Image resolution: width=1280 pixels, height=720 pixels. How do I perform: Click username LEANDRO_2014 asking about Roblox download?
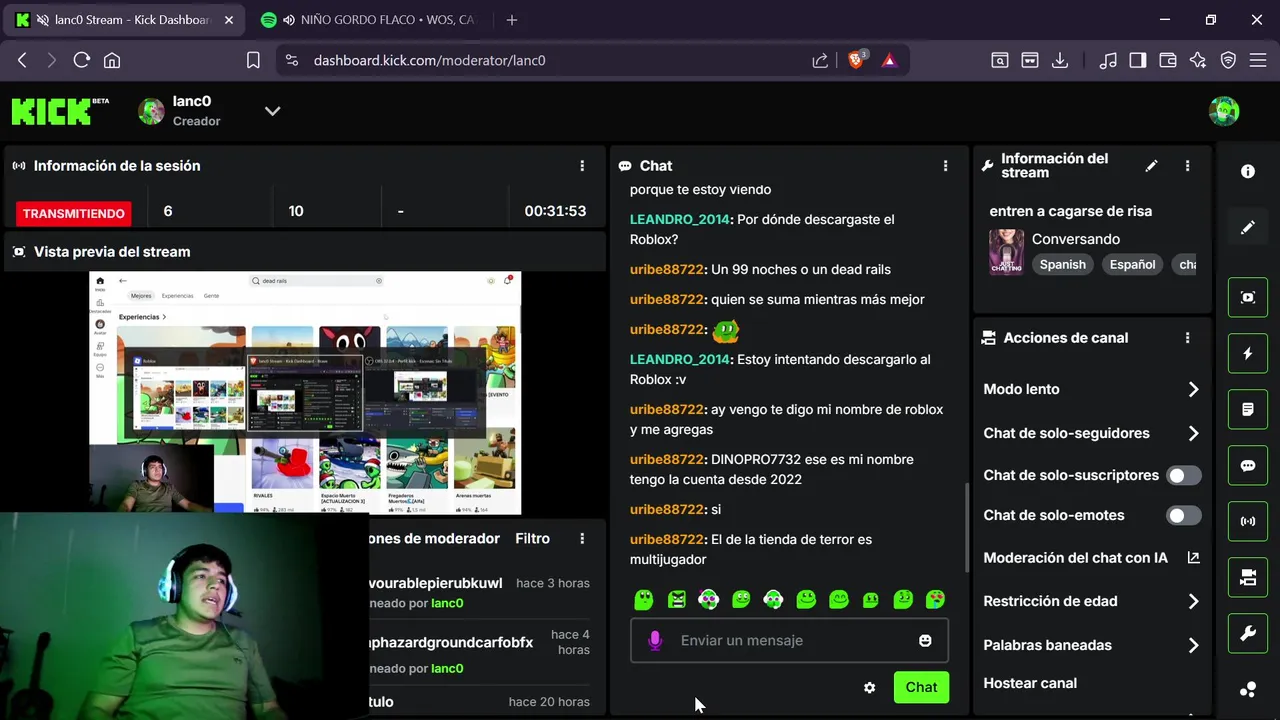[x=680, y=220]
